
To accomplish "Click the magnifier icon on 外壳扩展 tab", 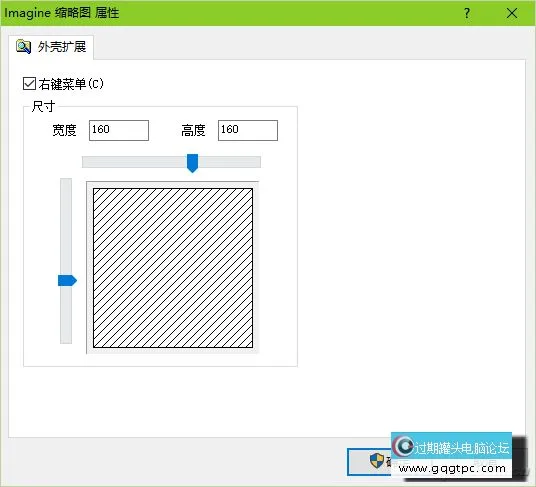I will click(x=23, y=46).
